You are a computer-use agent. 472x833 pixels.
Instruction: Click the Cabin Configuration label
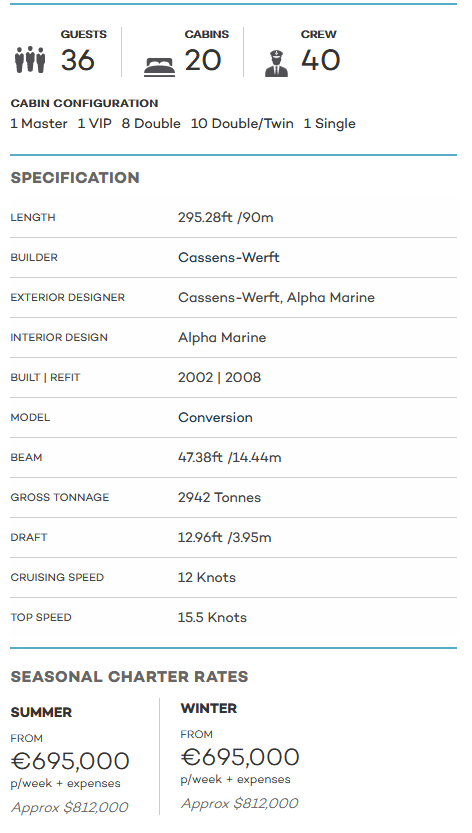click(84, 103)
